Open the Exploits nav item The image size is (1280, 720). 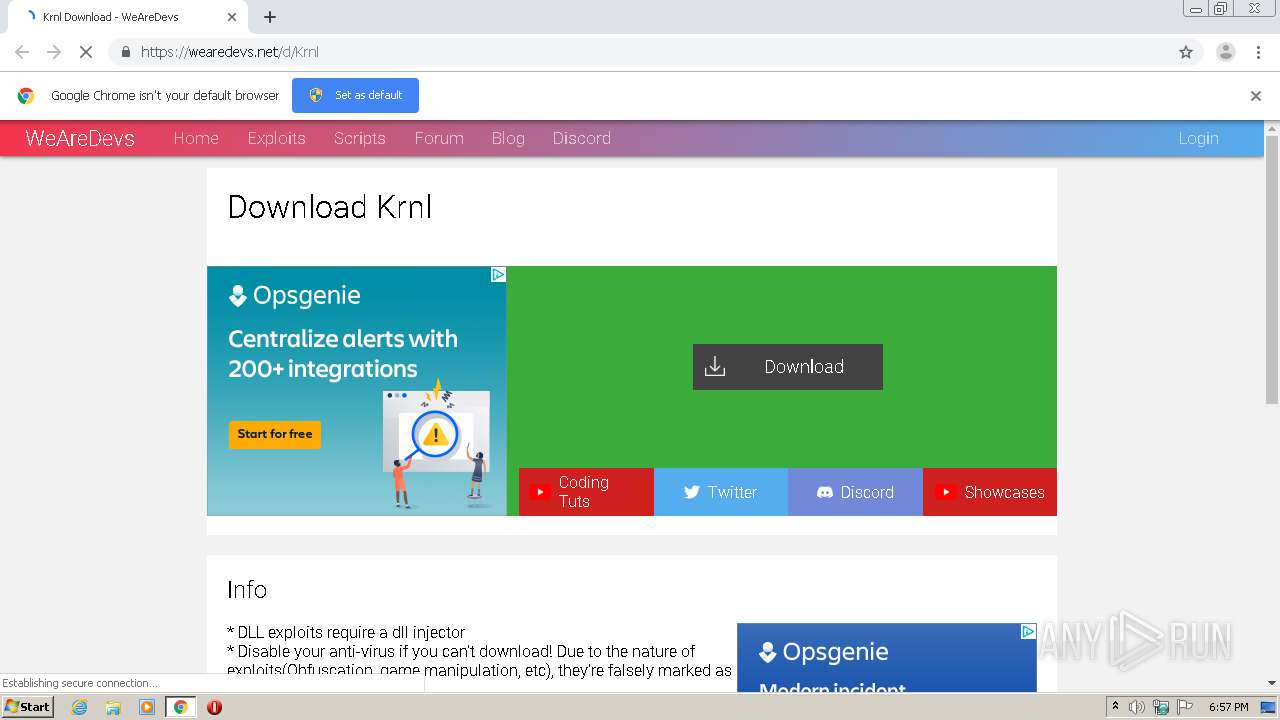277,138
